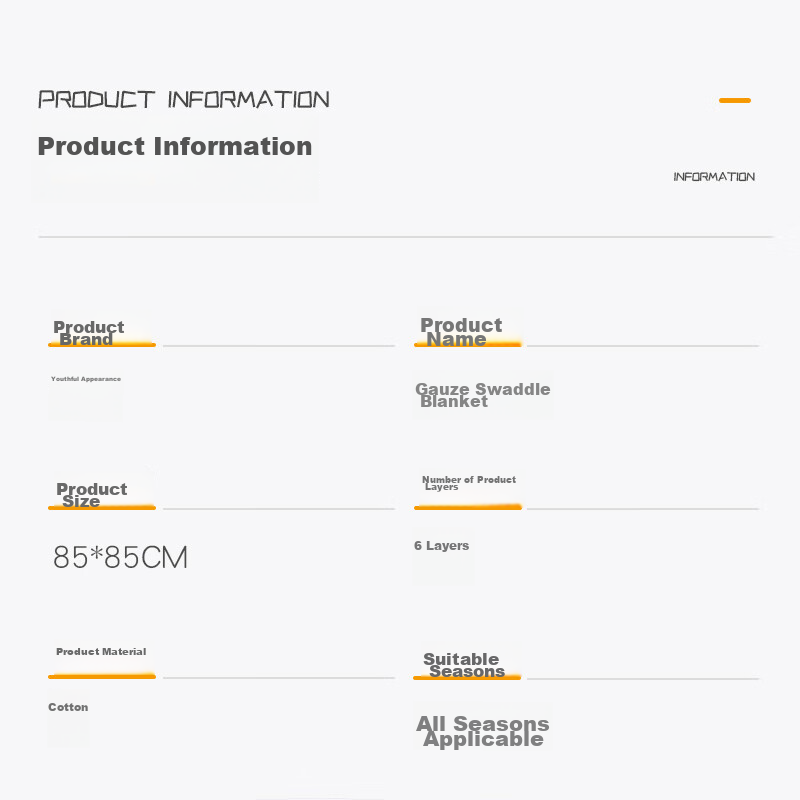The height and width of the screenshot is (800, 800).
Task: Click the orange dash accent at top right
Action: click(735, 101)
